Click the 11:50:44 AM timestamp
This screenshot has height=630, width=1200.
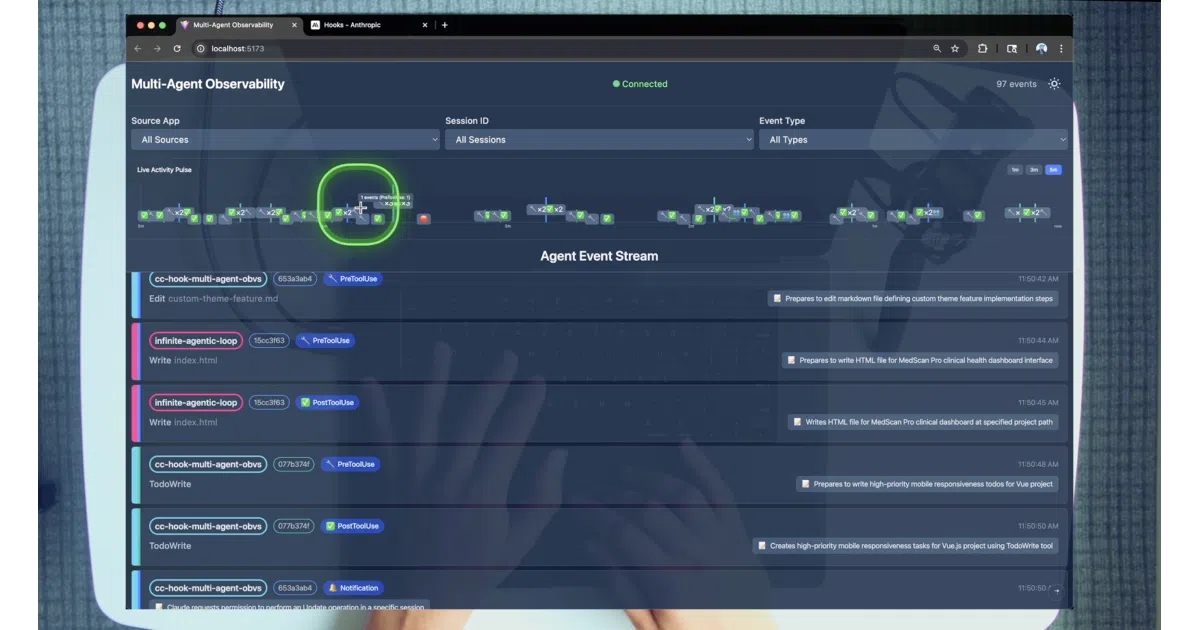1038,341
